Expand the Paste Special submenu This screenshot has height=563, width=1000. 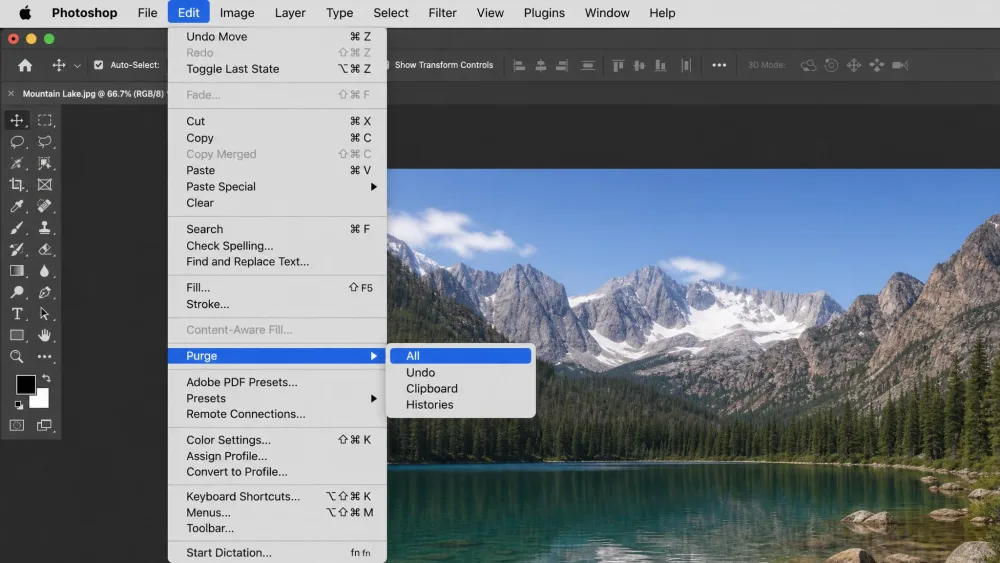tap(278, 187)
